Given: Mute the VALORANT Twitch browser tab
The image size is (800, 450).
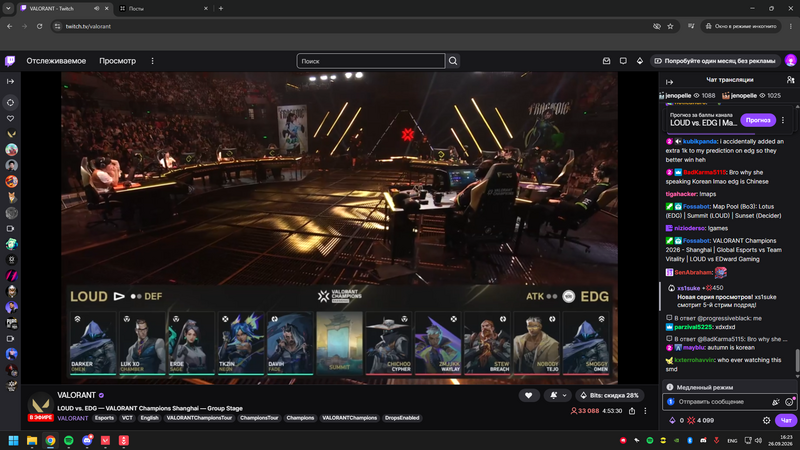Looking at the screenshot, I should pyautogui.click(x=96, y=9).
